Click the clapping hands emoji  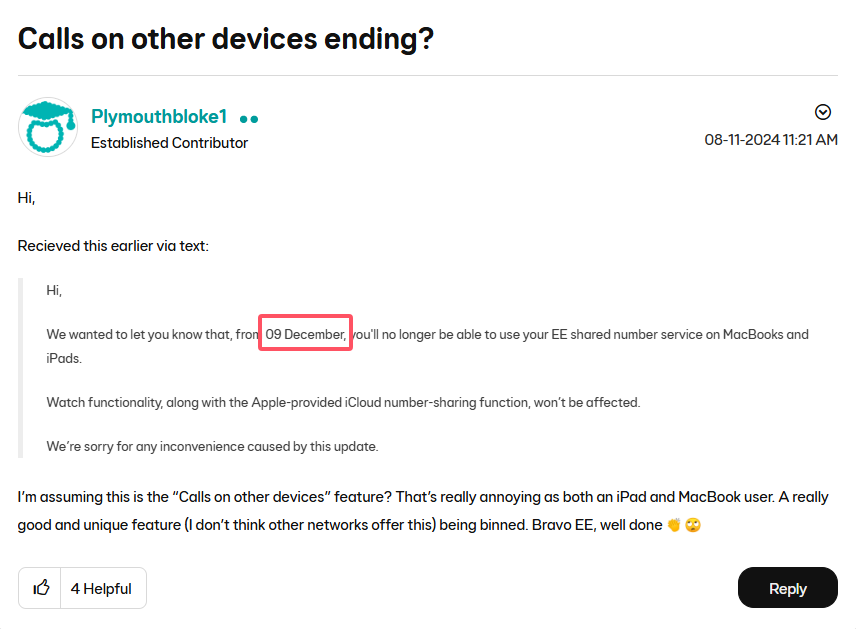(674, 525)
